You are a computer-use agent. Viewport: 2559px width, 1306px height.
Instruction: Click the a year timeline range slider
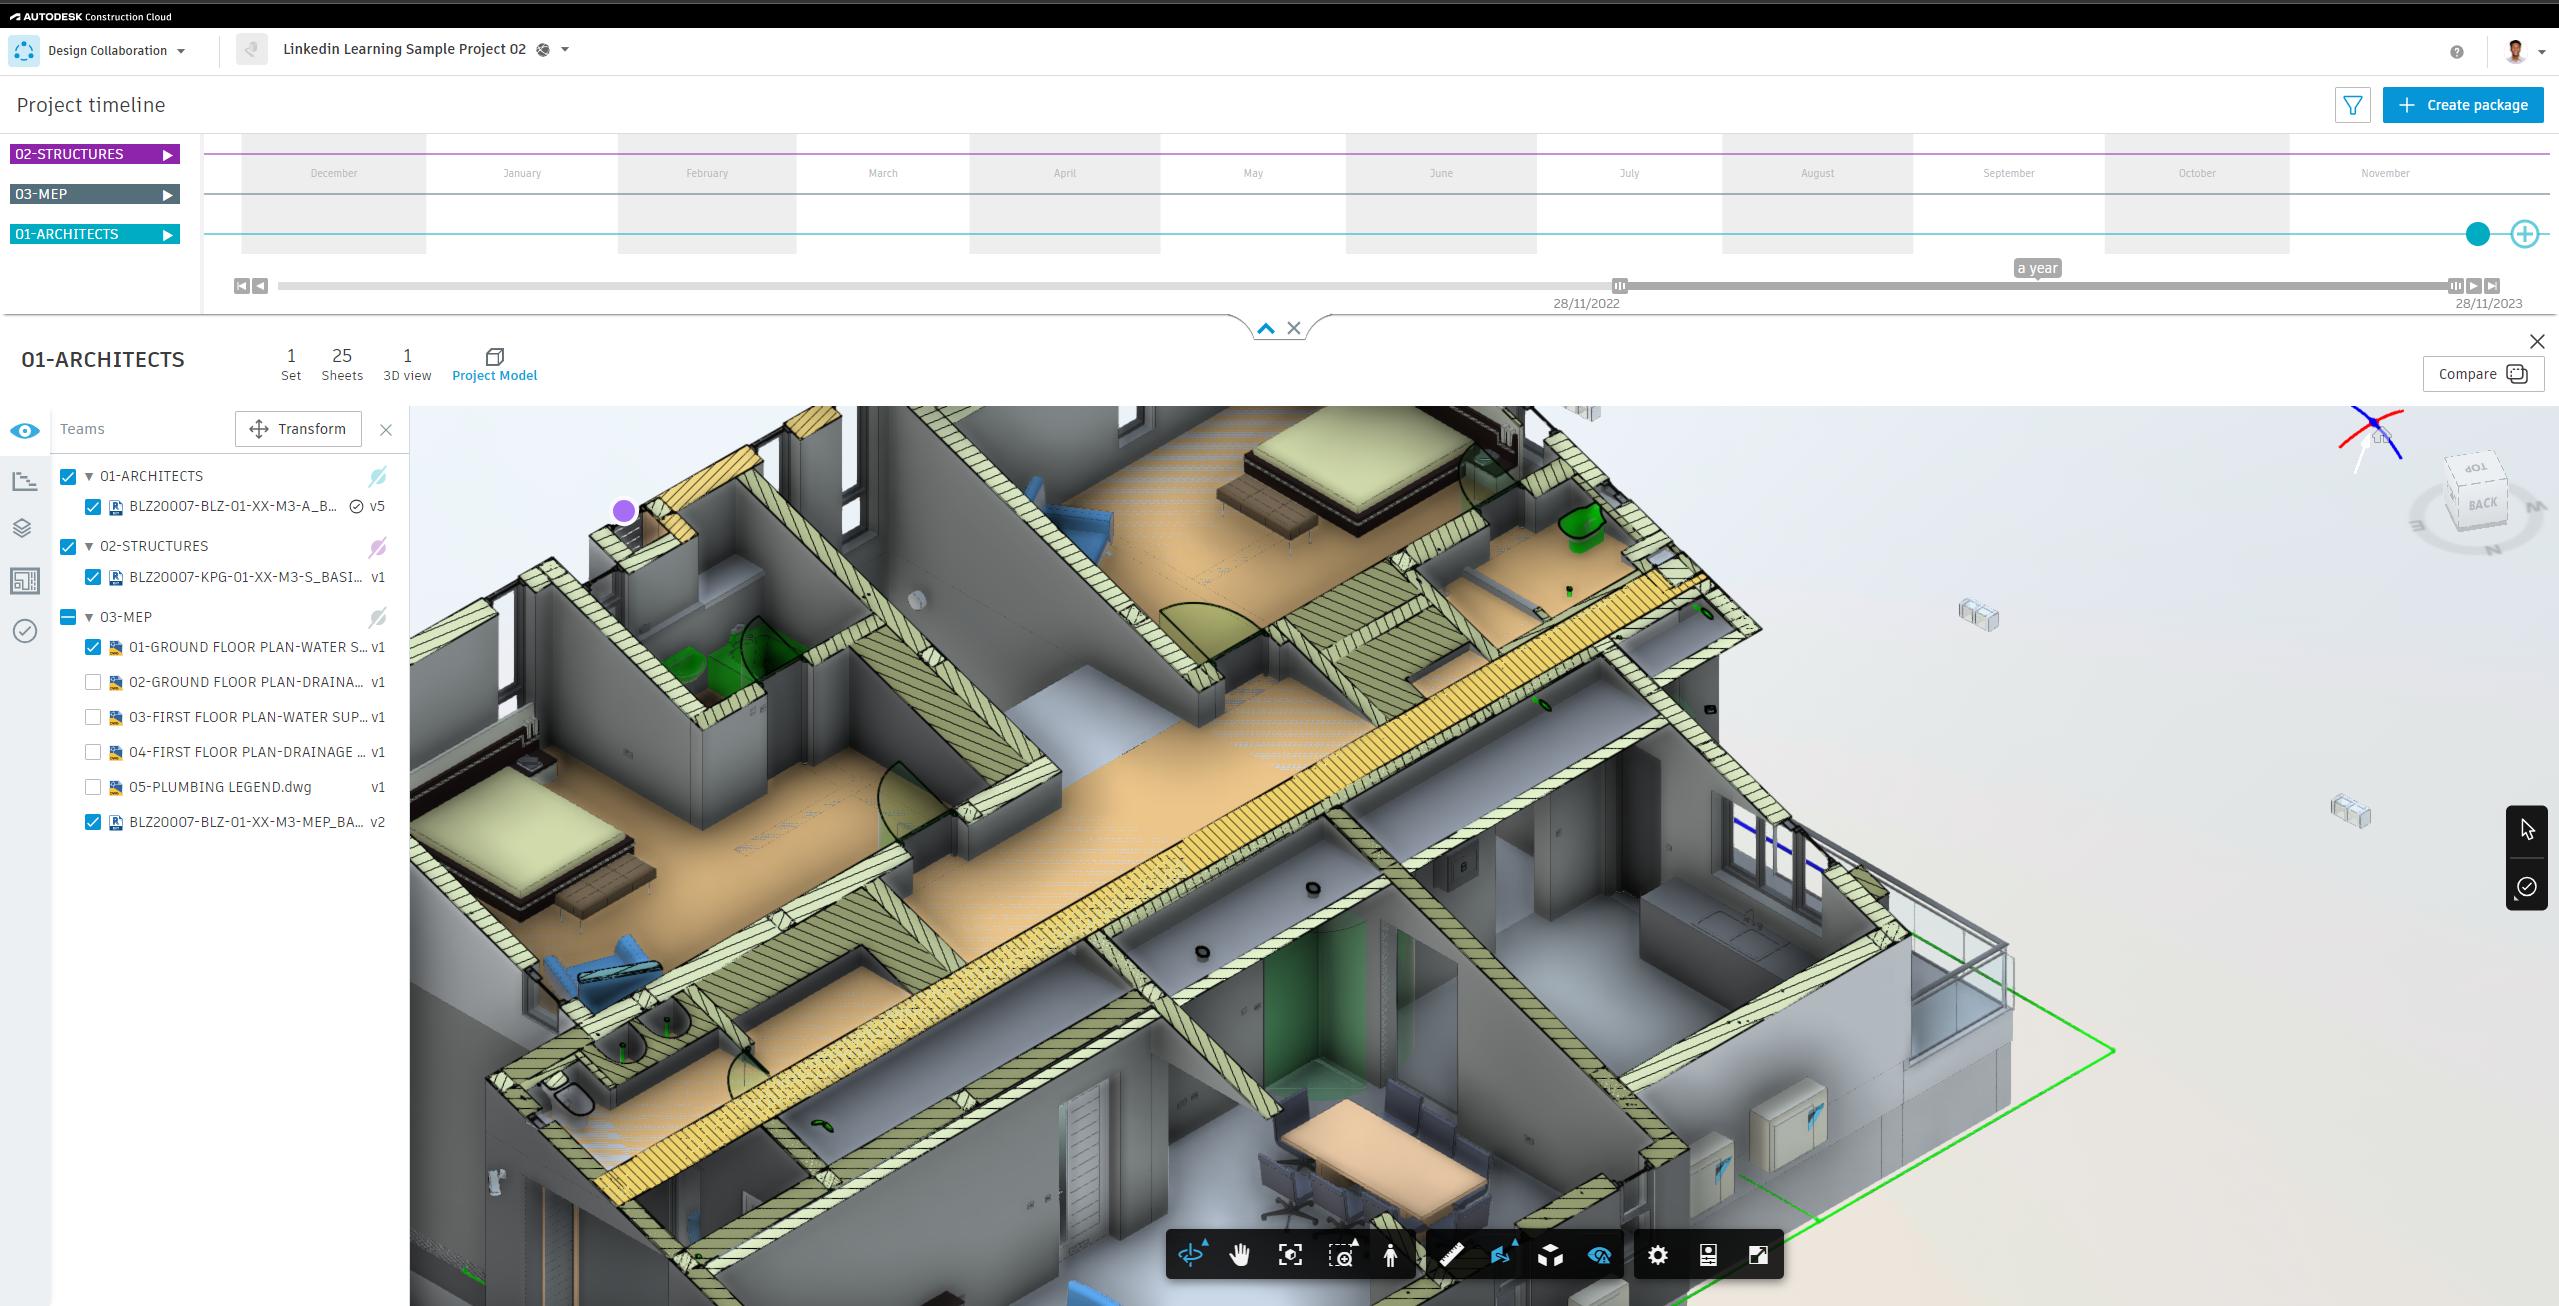click(x=2037, y=286)
